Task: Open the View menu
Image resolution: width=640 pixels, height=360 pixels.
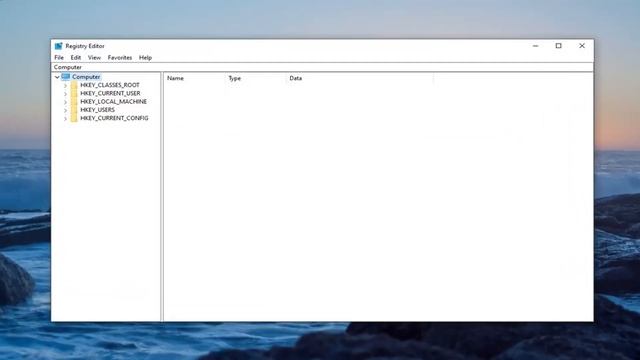Action: tap(94, 58)
